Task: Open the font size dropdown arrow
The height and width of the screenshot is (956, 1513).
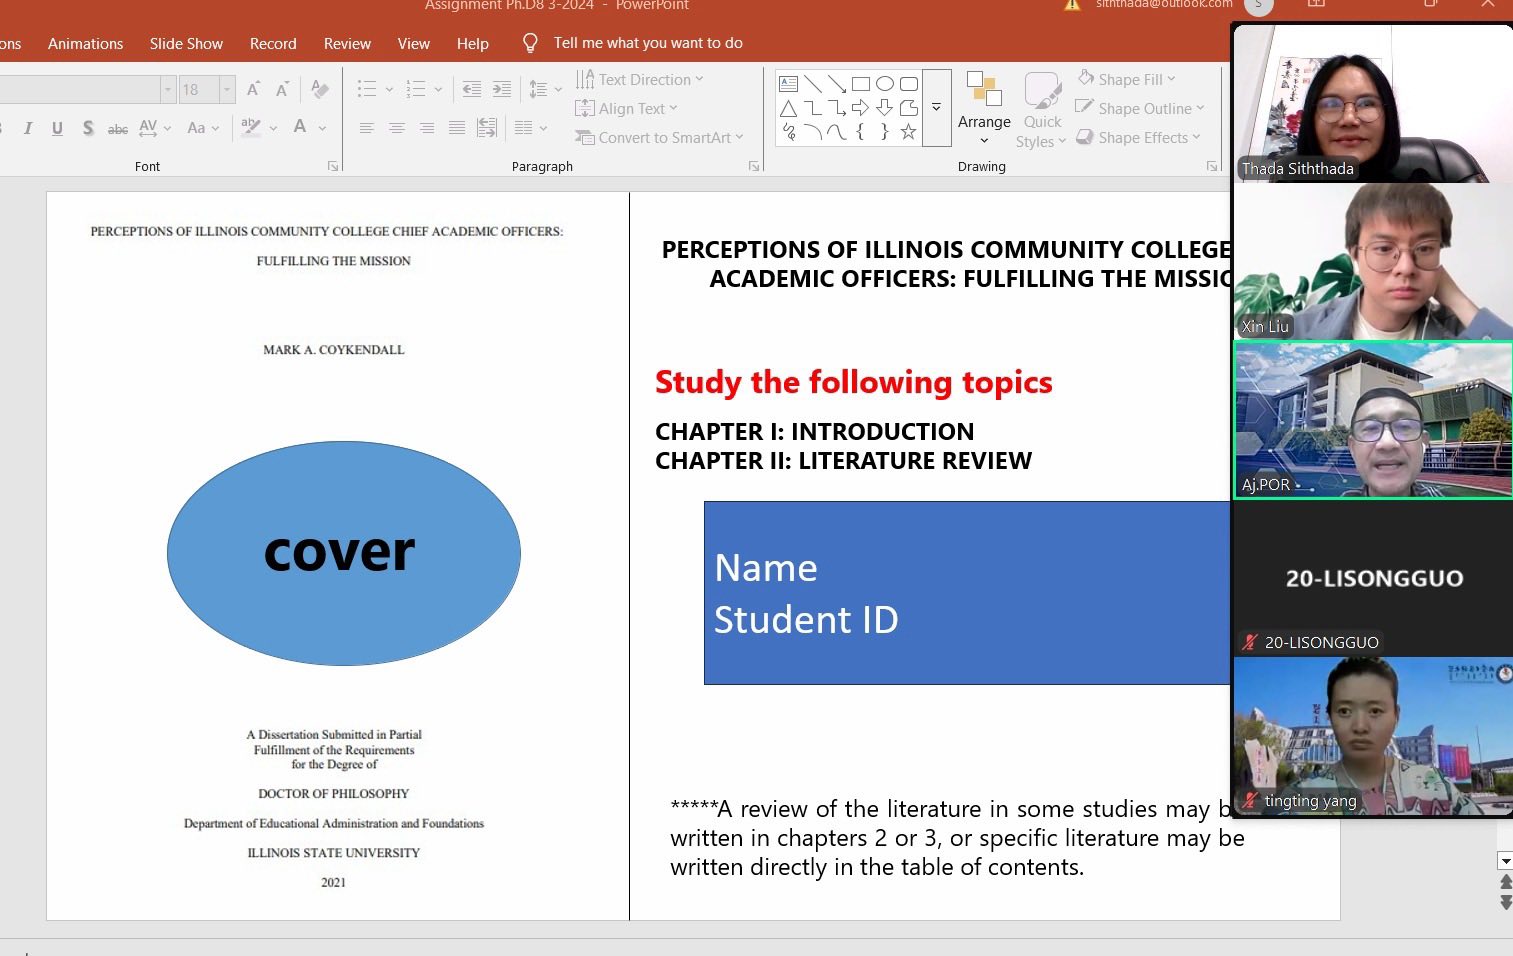Action: [x=227, y=89]
